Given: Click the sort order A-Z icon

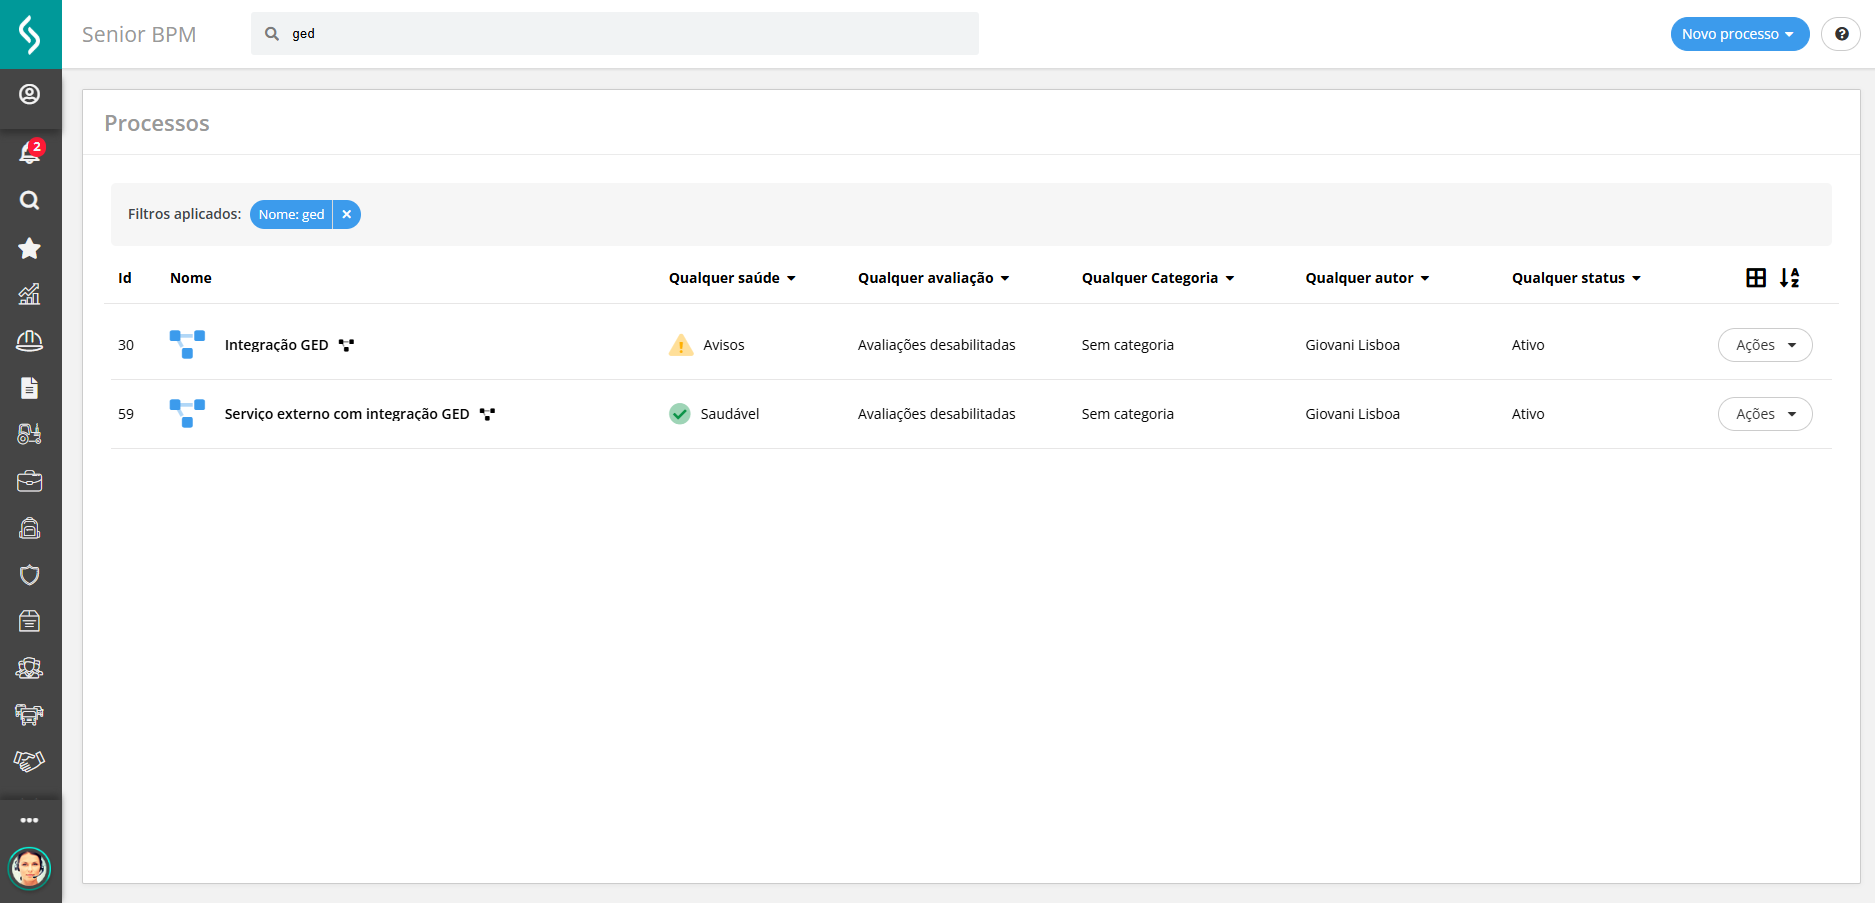Looking at the screenshot, I should (x=1789, y=278).
